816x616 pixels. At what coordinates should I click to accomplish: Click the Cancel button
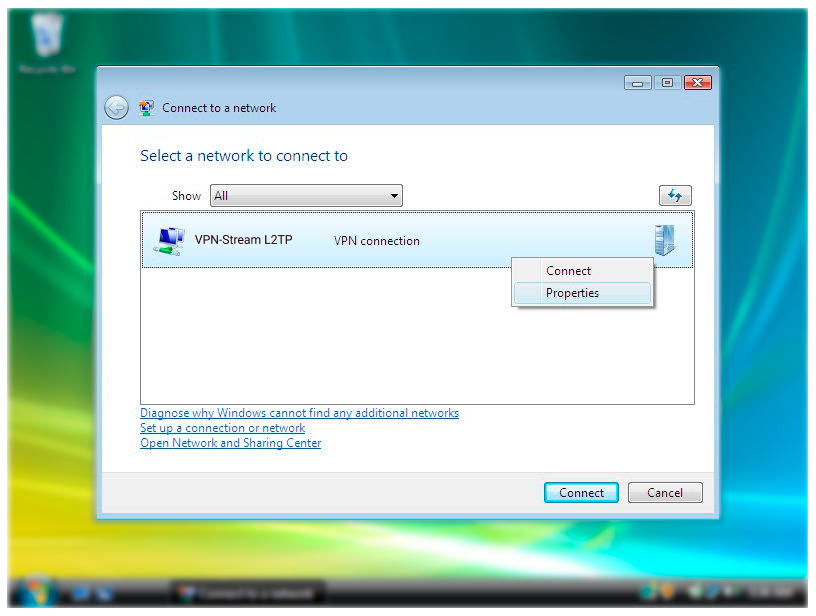(x=665, y=493)
